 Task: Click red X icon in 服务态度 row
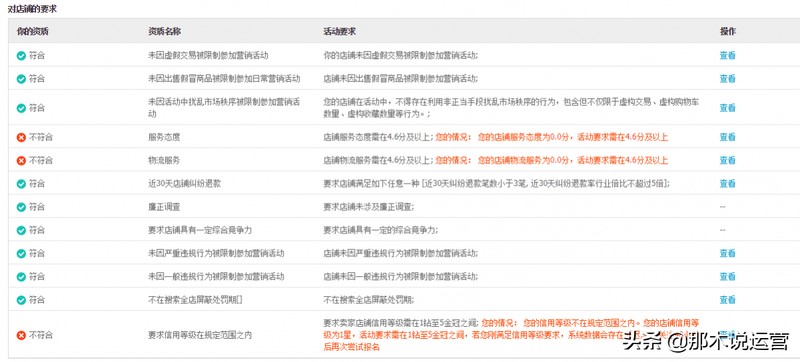[x=21, y=137]
